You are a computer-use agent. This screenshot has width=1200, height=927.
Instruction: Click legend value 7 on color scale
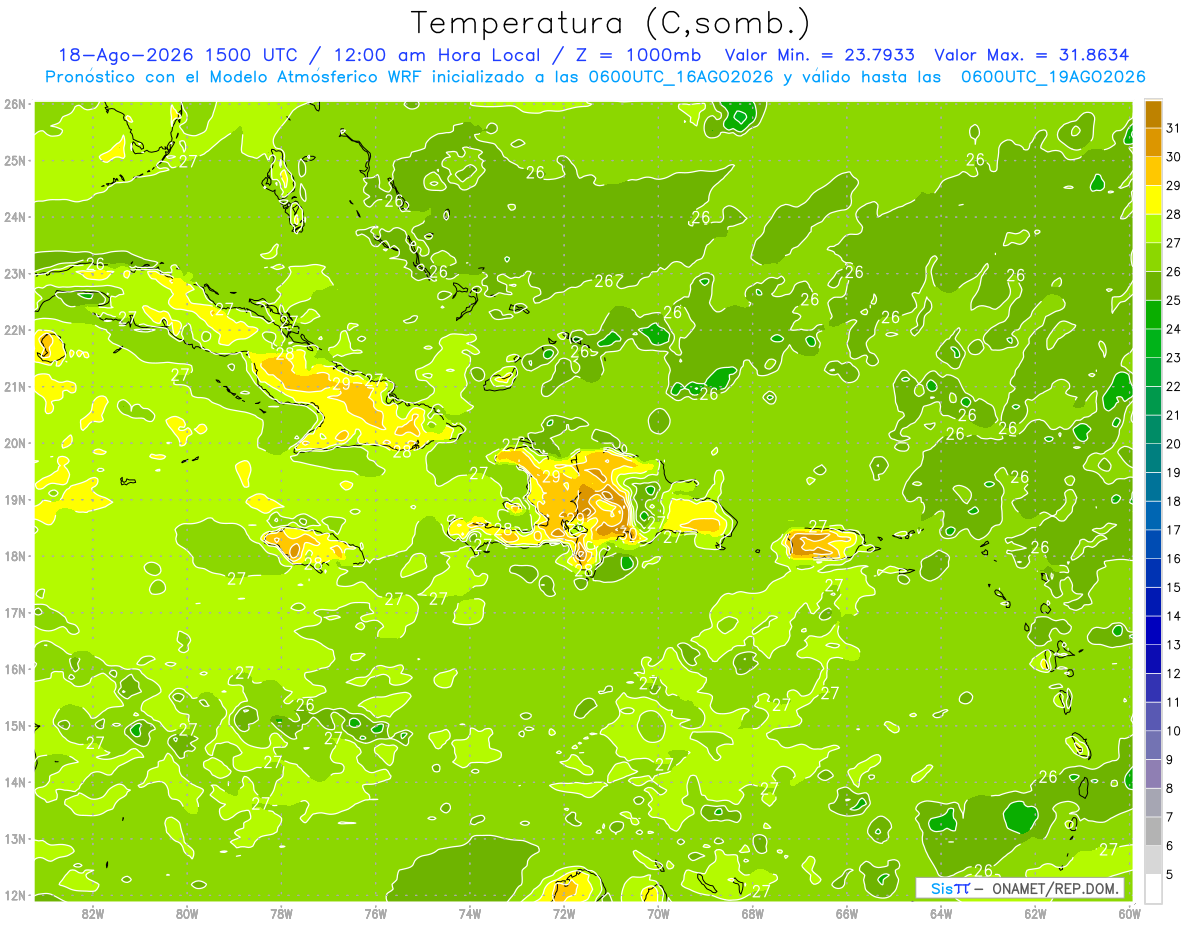click(1170, 817)
